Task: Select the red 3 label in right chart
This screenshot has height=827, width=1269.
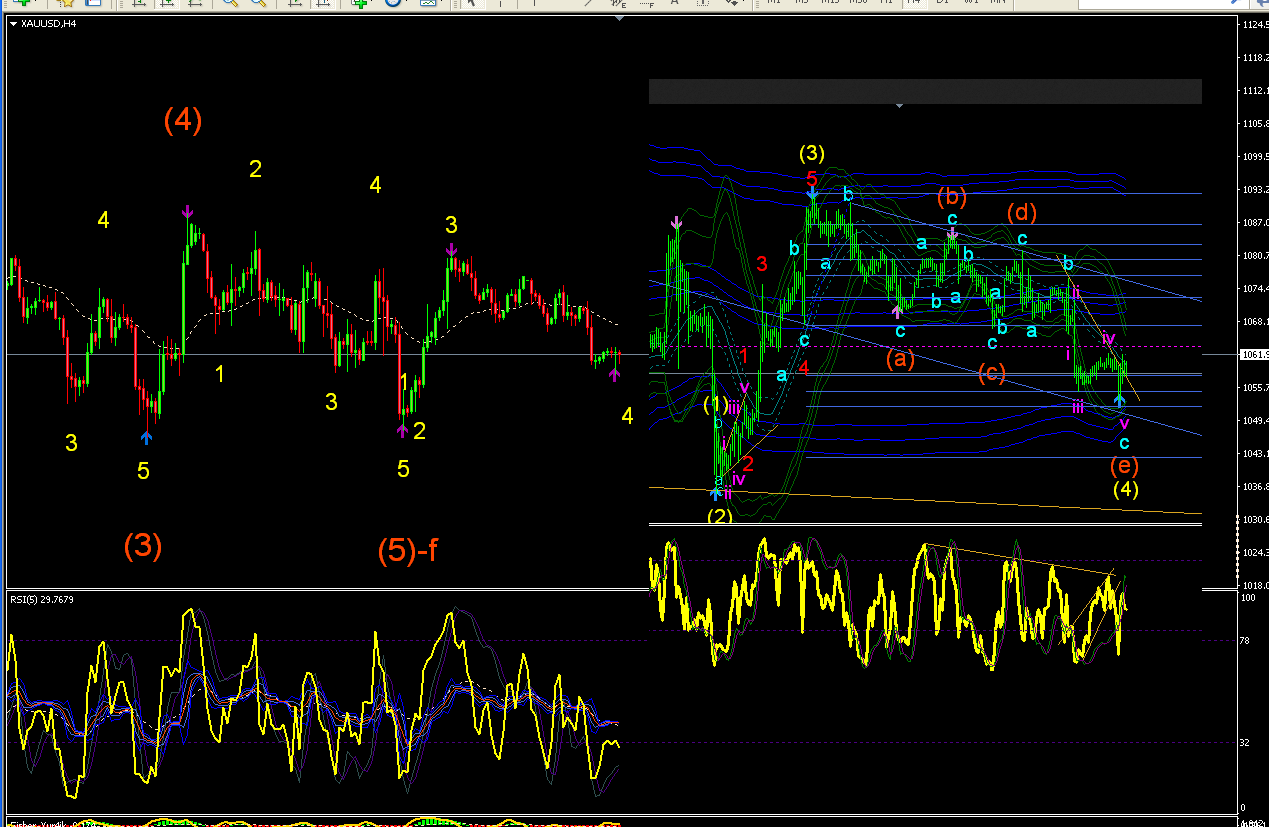Action: click(762, 264)
